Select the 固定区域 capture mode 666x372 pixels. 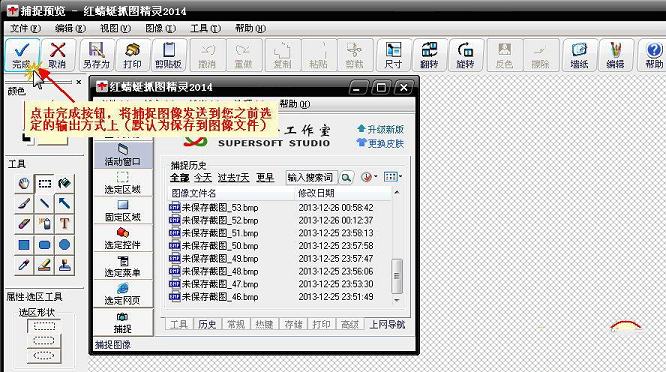123,211
